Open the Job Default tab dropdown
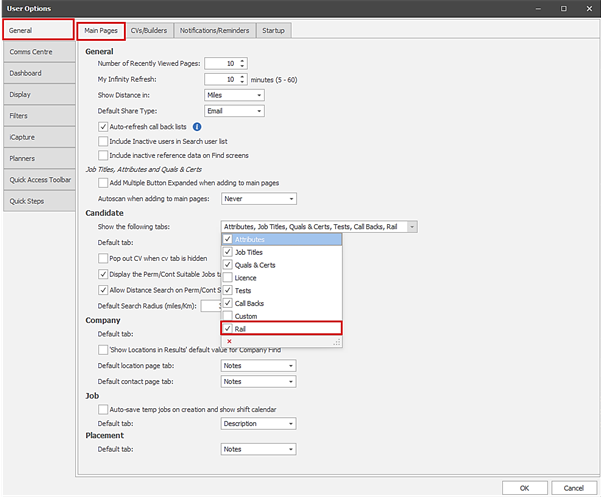 click(x=291, y=424)
